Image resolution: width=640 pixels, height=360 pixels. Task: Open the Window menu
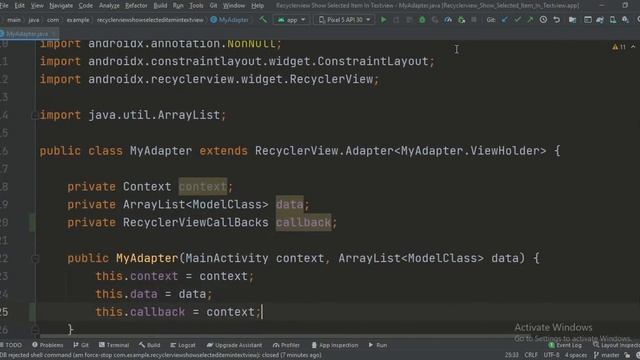[234, 6]
